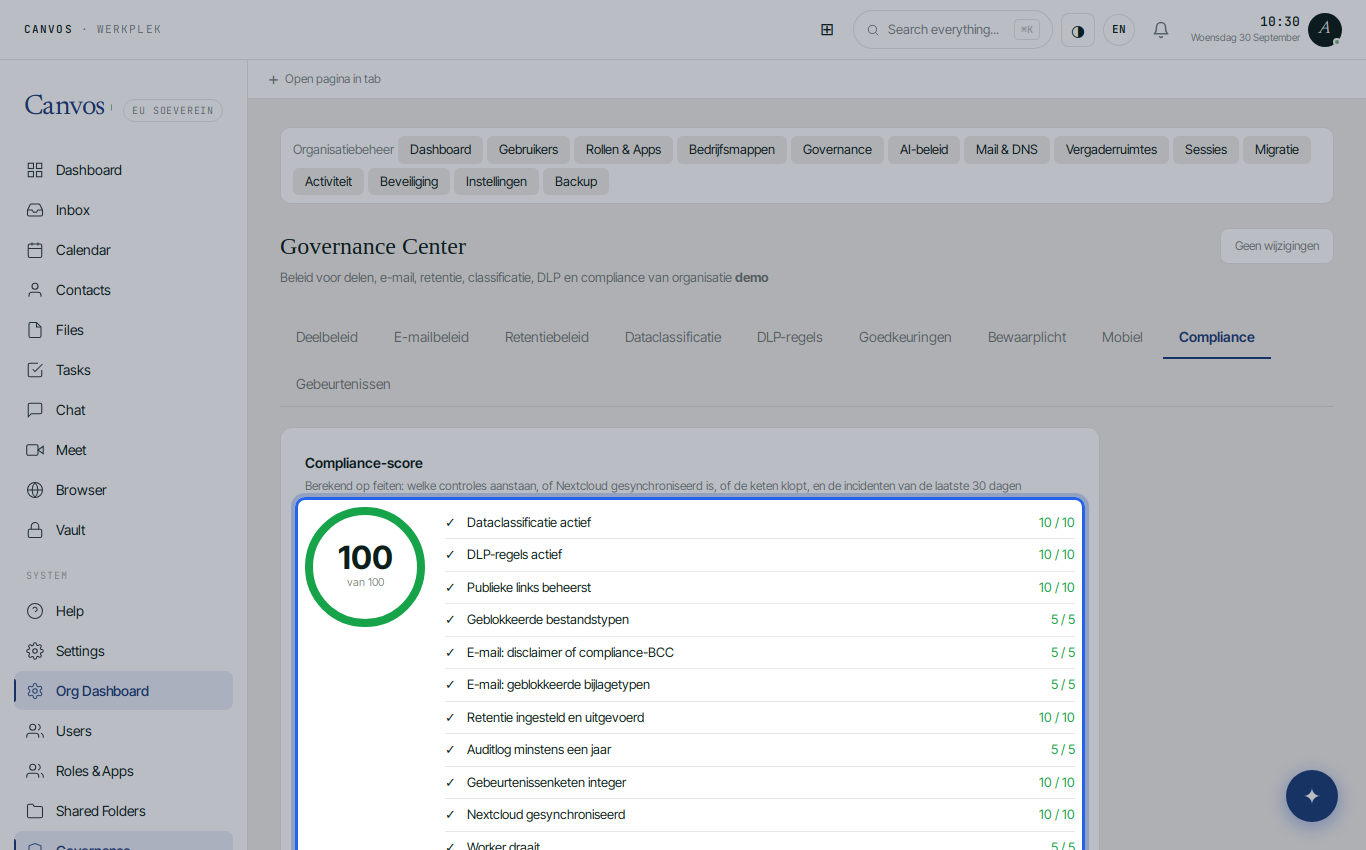The width and height of the screenshot is (1366, 850).
Task: Open Files in the sidebar
Action: click(124, 330)
